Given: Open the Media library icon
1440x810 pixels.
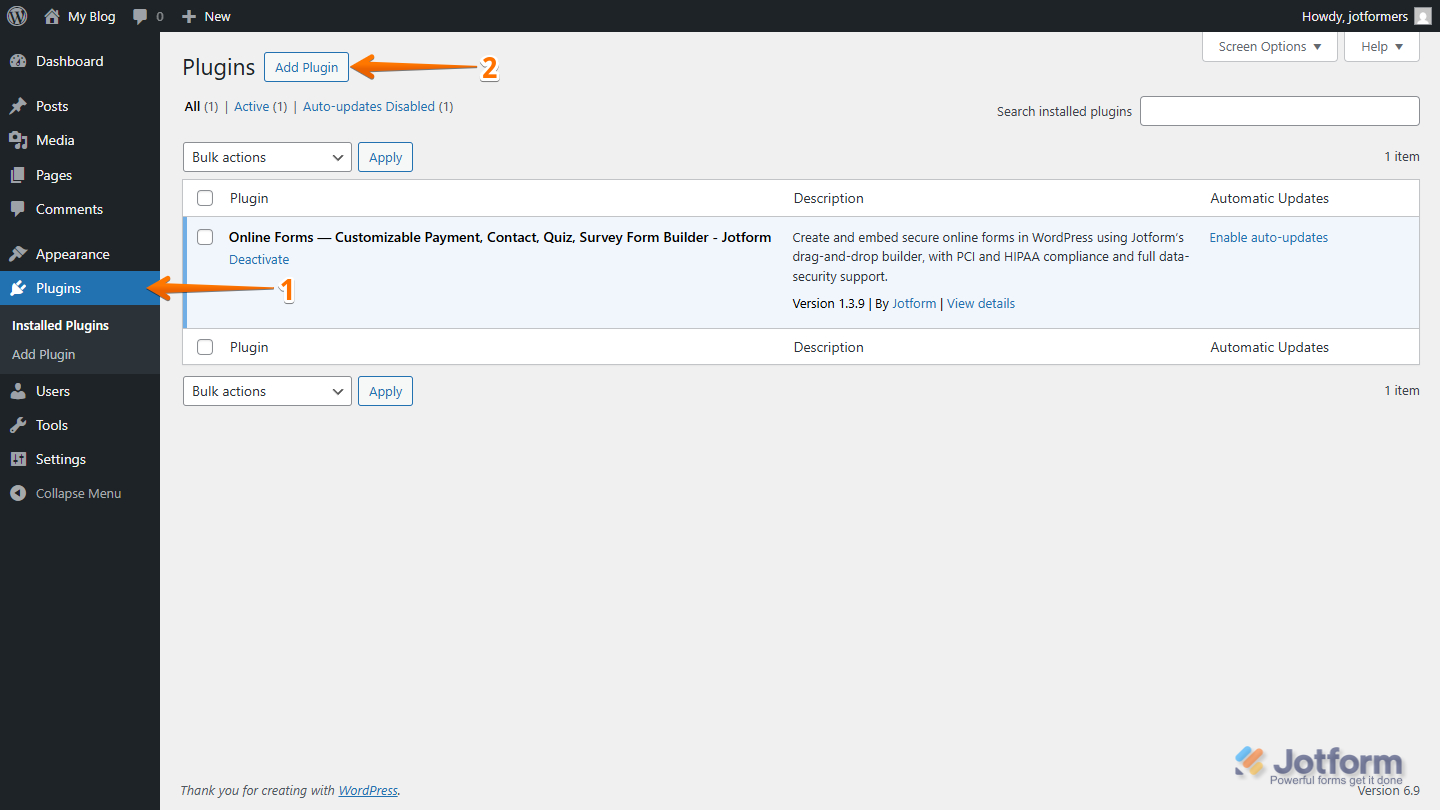Looking at the screenshot, I should [x=21, y=140].
